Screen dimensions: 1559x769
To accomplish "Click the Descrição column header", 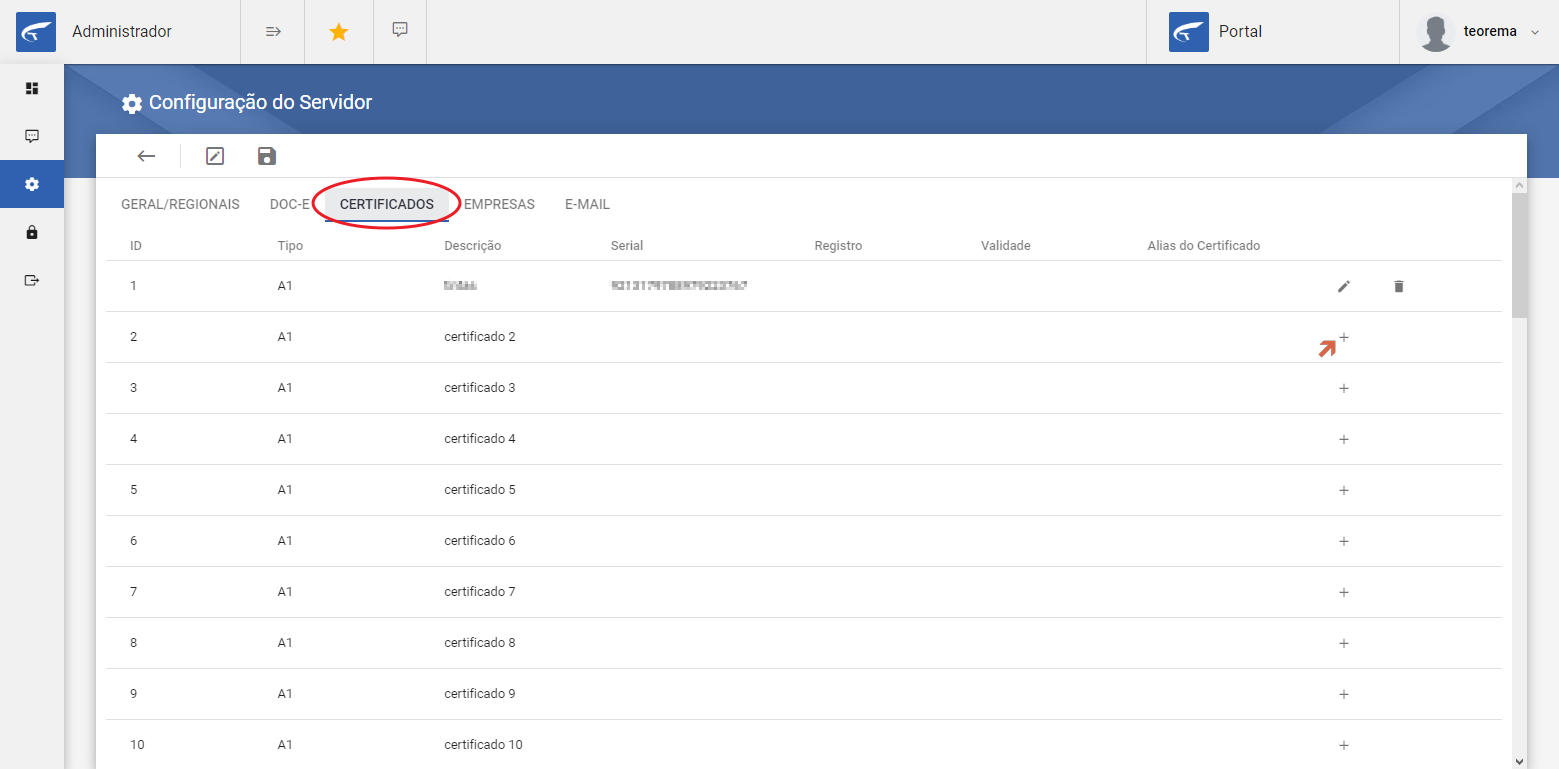I will click(473, 246).
